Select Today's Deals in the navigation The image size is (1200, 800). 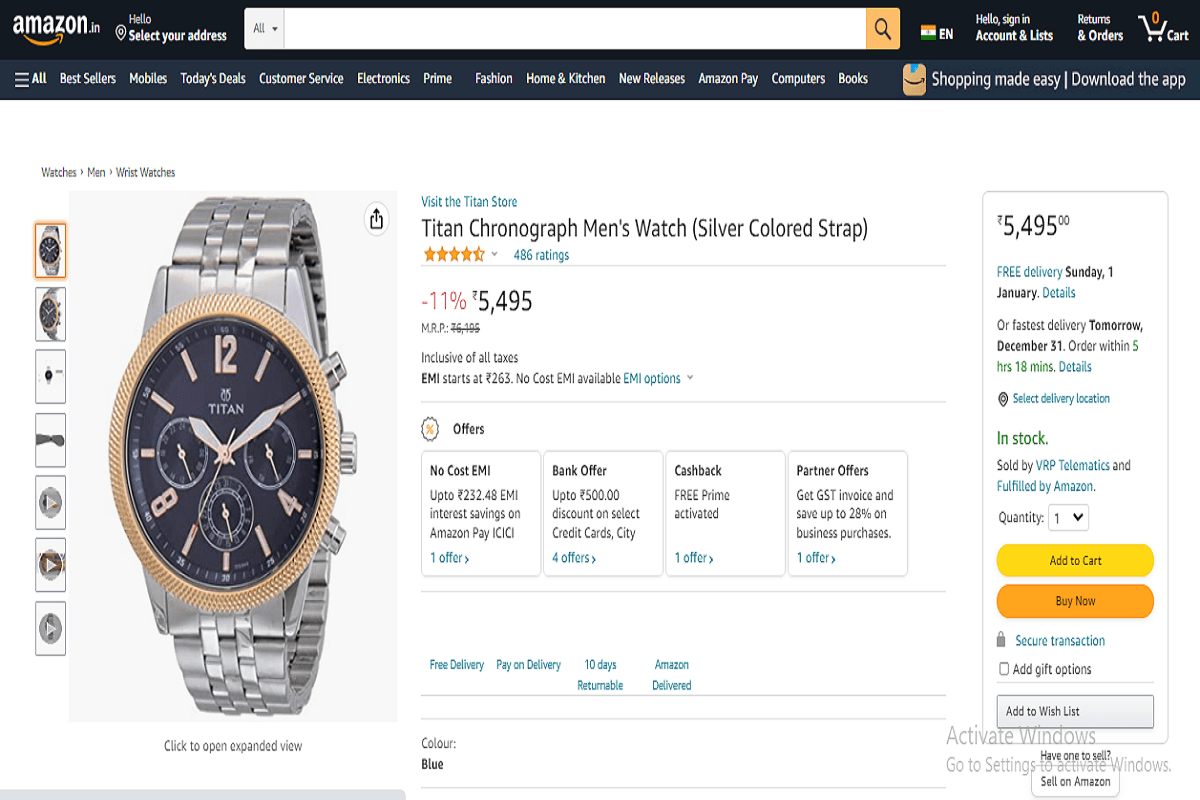[x=212, y=78]
